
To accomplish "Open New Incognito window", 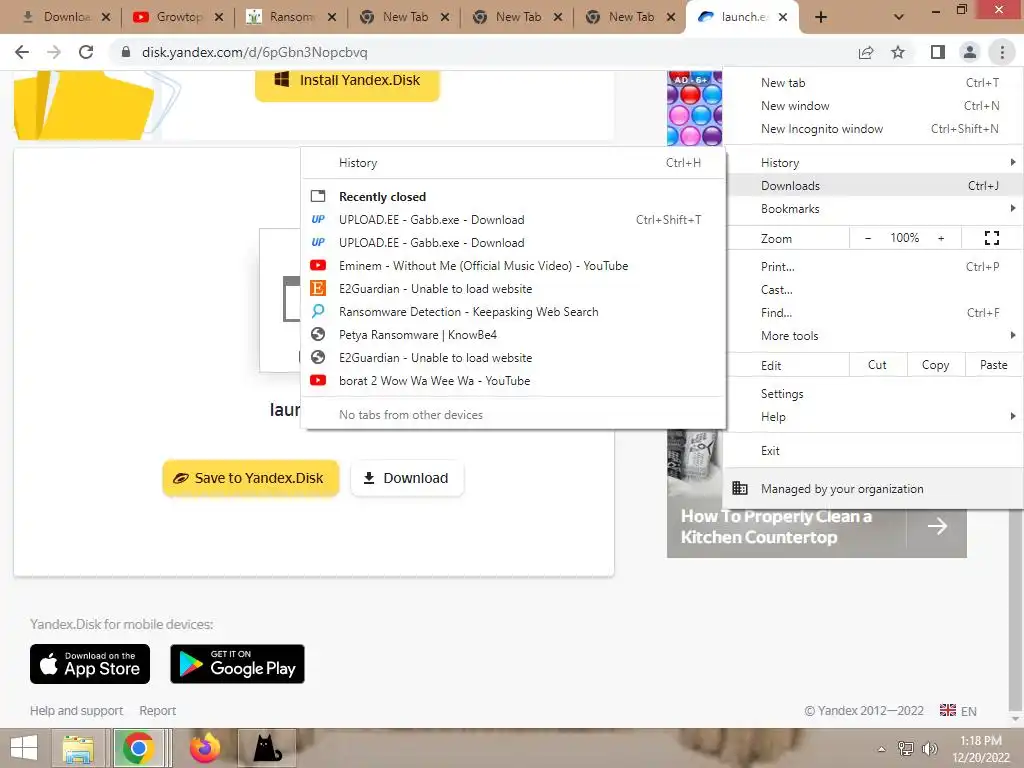I will (x=874, y=129).
